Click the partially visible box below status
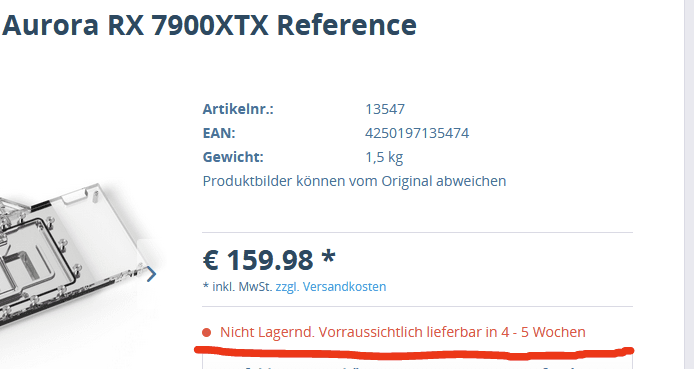Image resolution: width=694 pixels, height=369 pixels. 417,361
